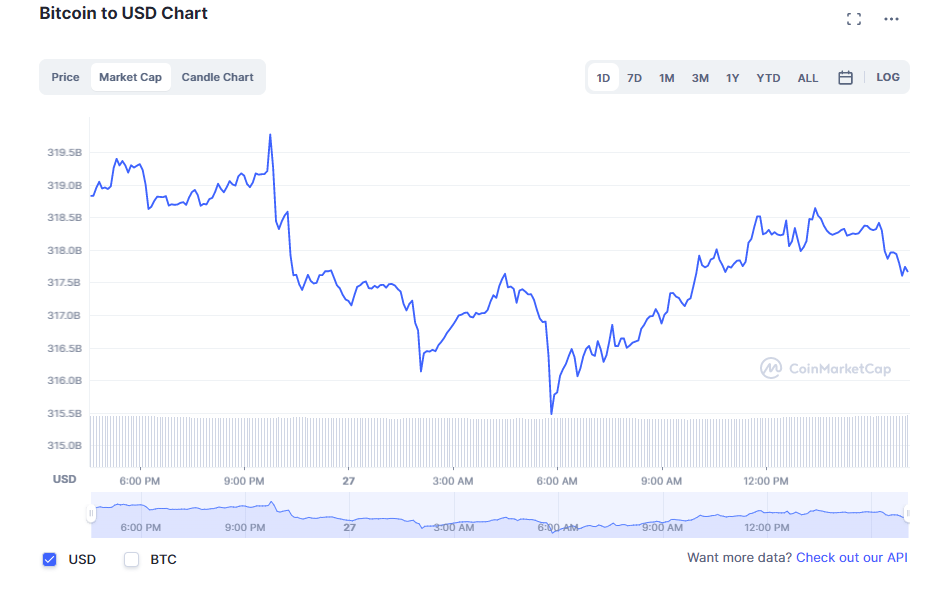931x591 pixels.
Task: Enter fullscreen chart mode
Action: [853, 19]
